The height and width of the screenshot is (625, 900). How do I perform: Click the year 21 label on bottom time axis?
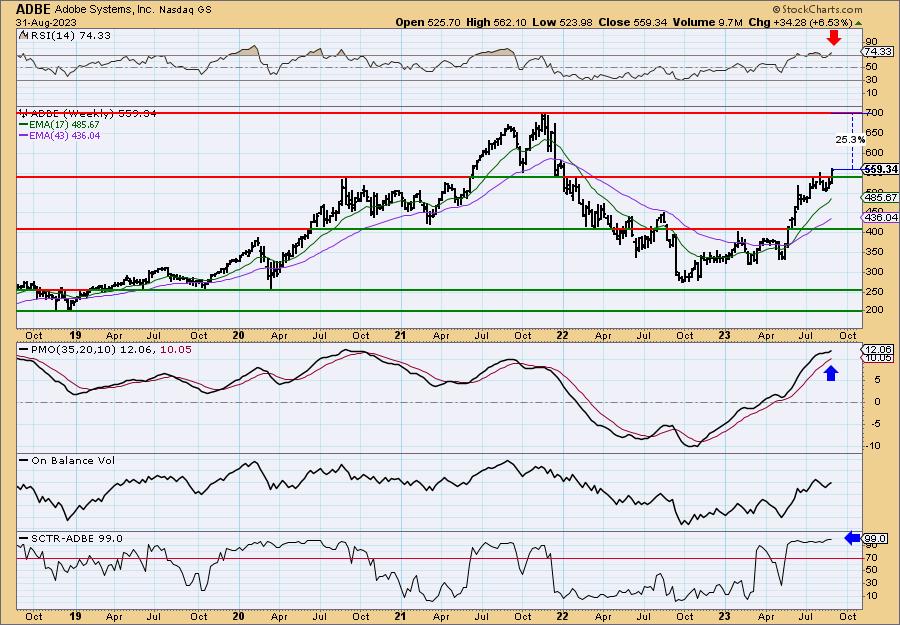401,616
